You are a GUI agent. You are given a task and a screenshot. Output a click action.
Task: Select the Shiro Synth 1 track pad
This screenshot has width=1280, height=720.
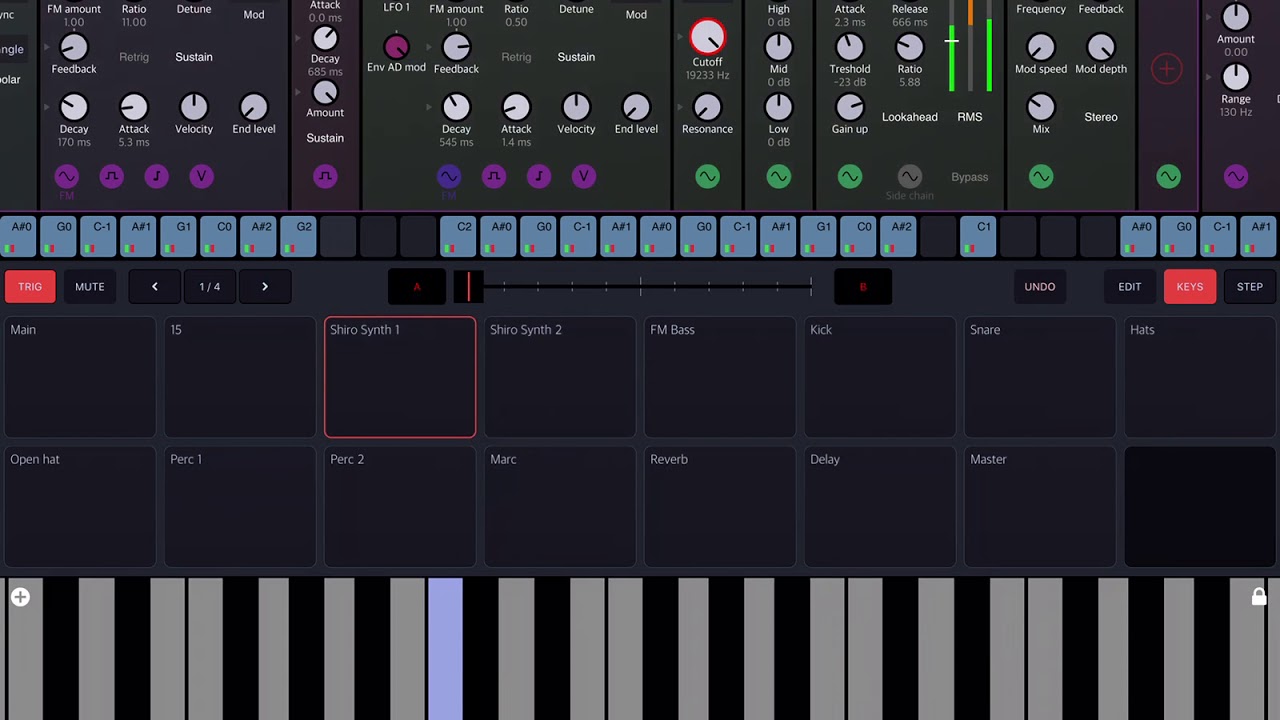[x=400, y=378]
